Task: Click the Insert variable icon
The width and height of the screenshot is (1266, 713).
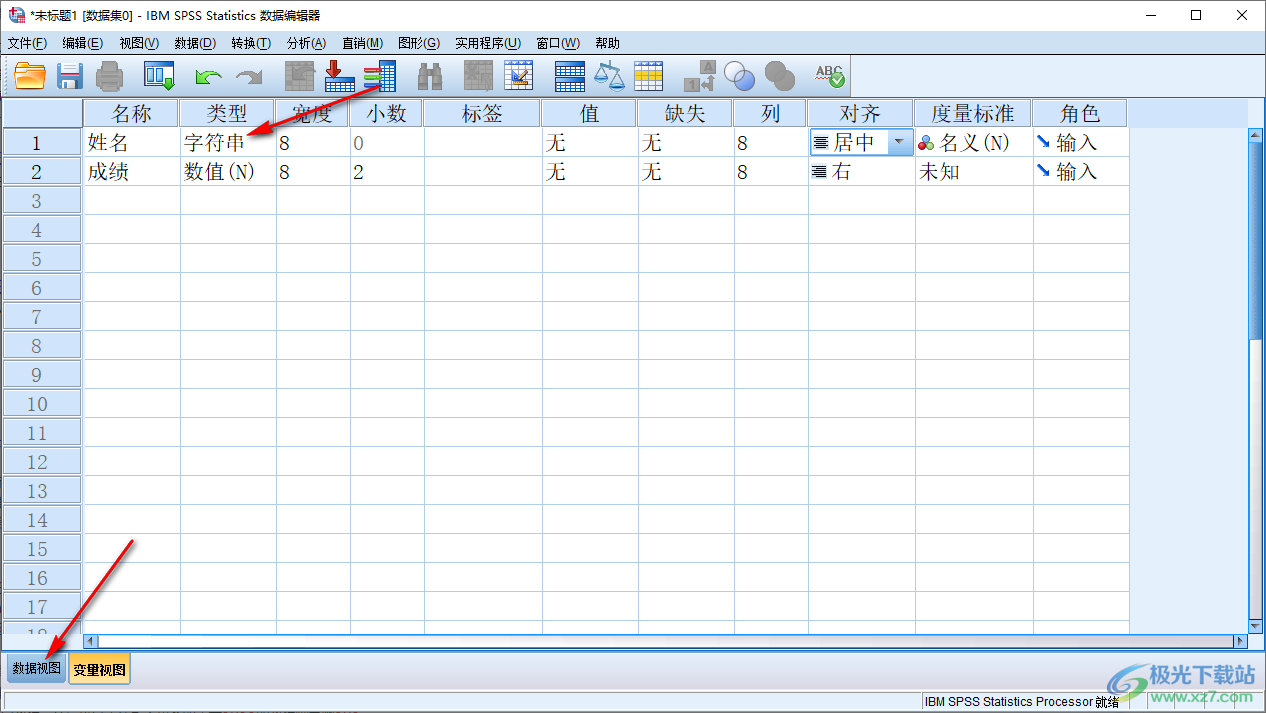Action: click(x=519, y=76)
